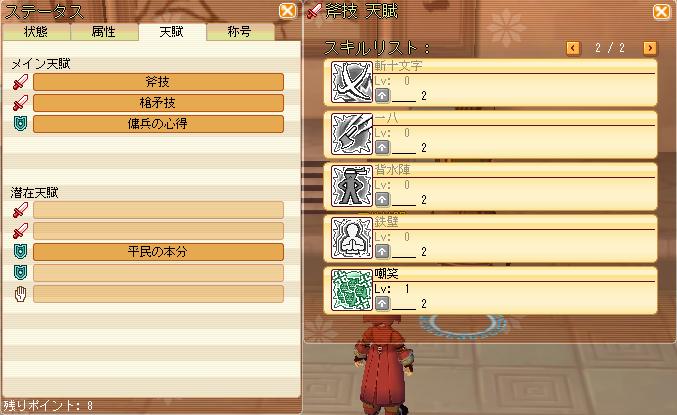Select the 平民の本分 latent talent
The image size is (677, 415).
tap(158, 252)
